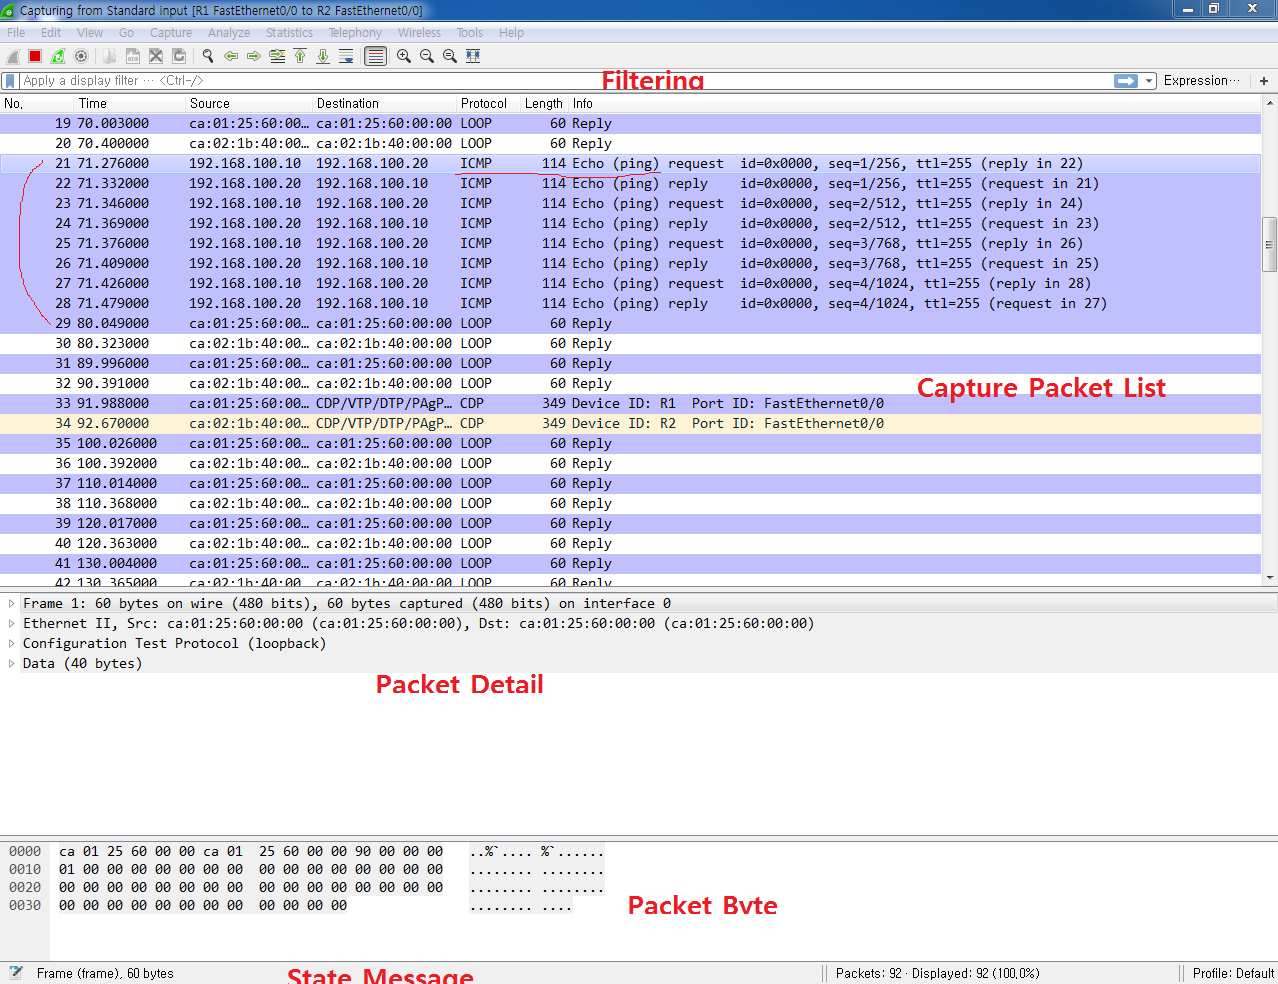Select packet 22 ICMP echo reply

pos(630,184)
